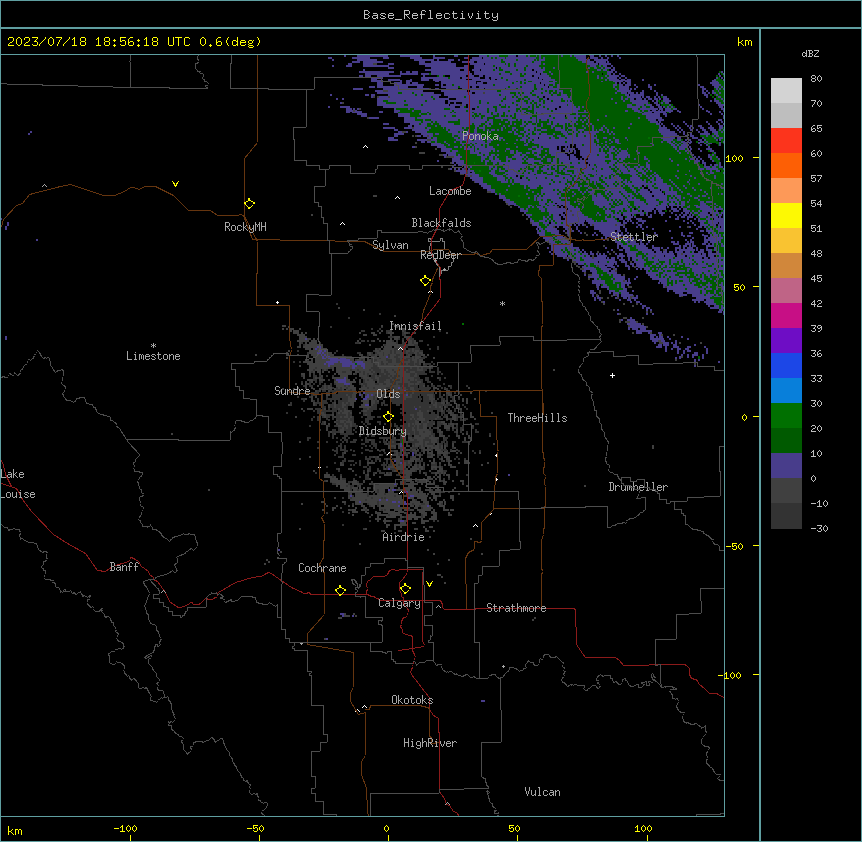
Task: Click the yellow V marker northwest of RockyMH
Action: 175,184
